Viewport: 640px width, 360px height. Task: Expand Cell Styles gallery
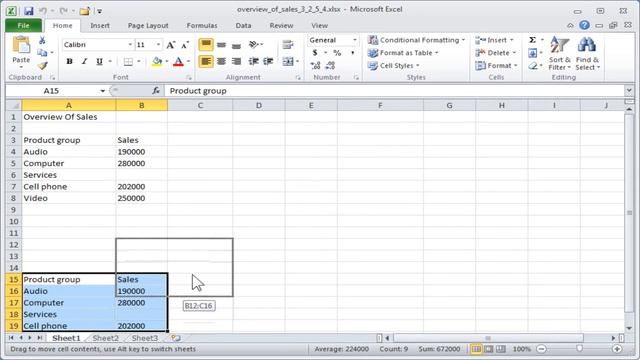click(x=393, y=65)
